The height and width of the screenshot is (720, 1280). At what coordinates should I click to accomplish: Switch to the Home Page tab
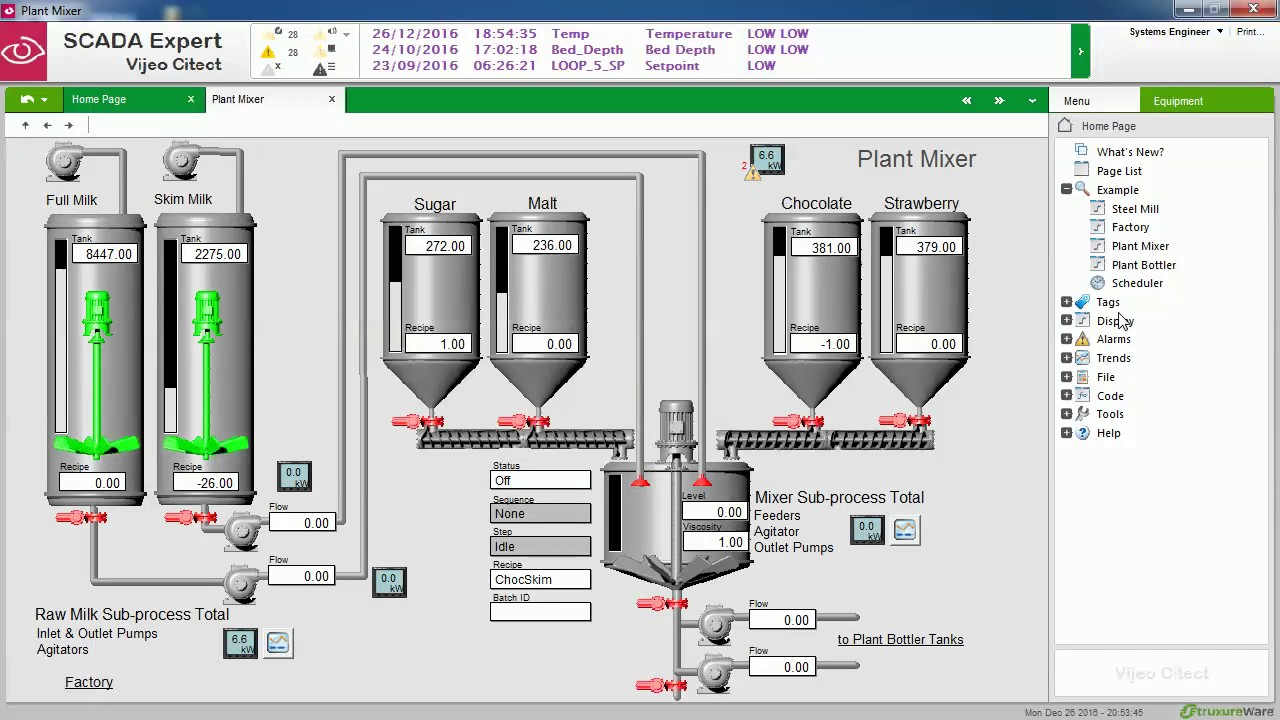tap(99, 100)
